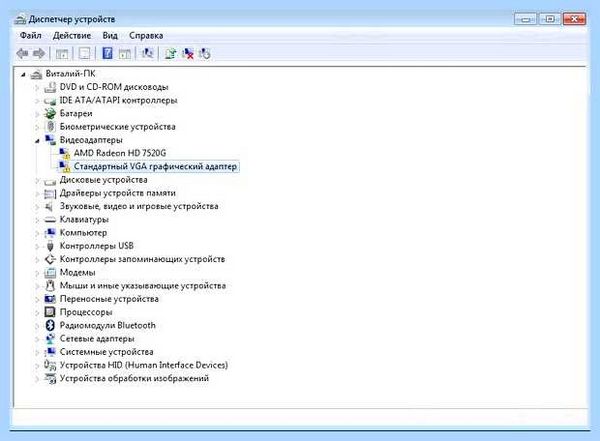The image size is (600, 441).
Task: Click the chip icon beside Процессоры
Action: (50, 312)
